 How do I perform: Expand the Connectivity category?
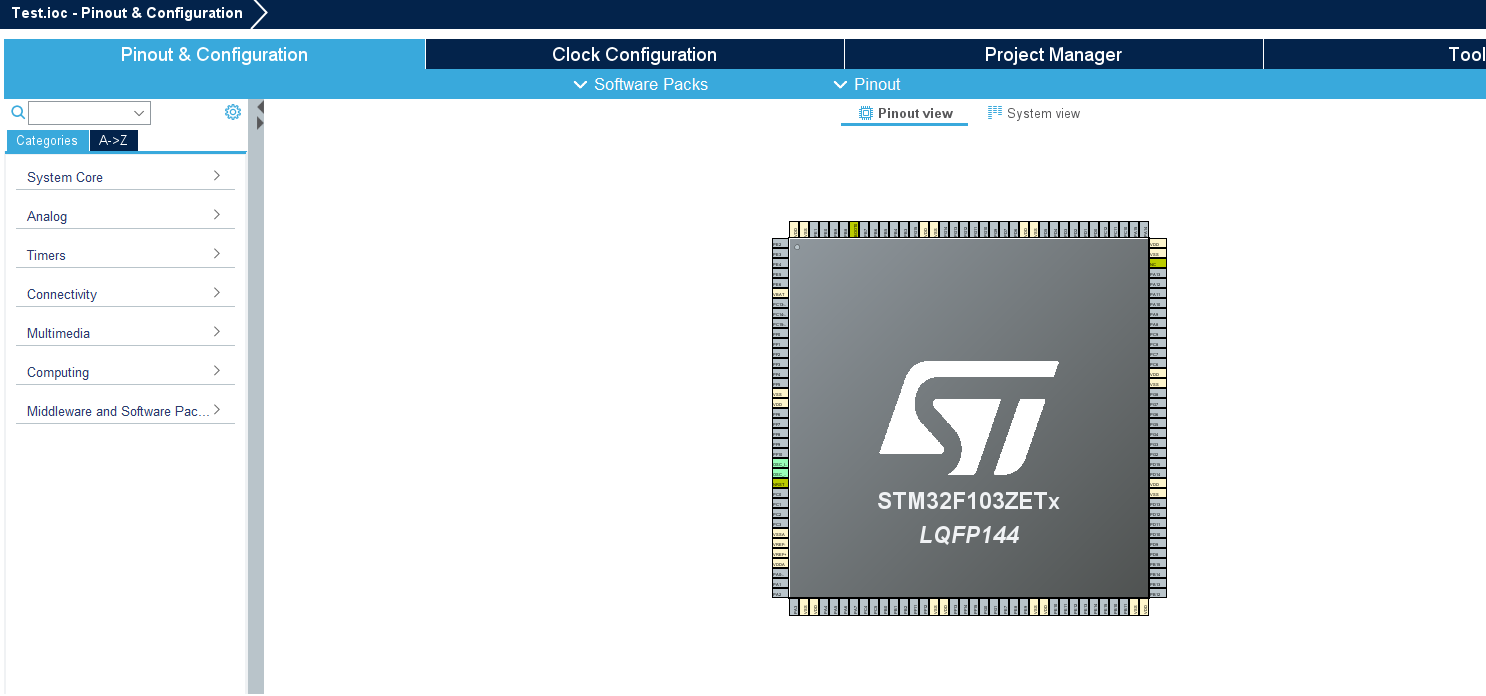(125, 294)
